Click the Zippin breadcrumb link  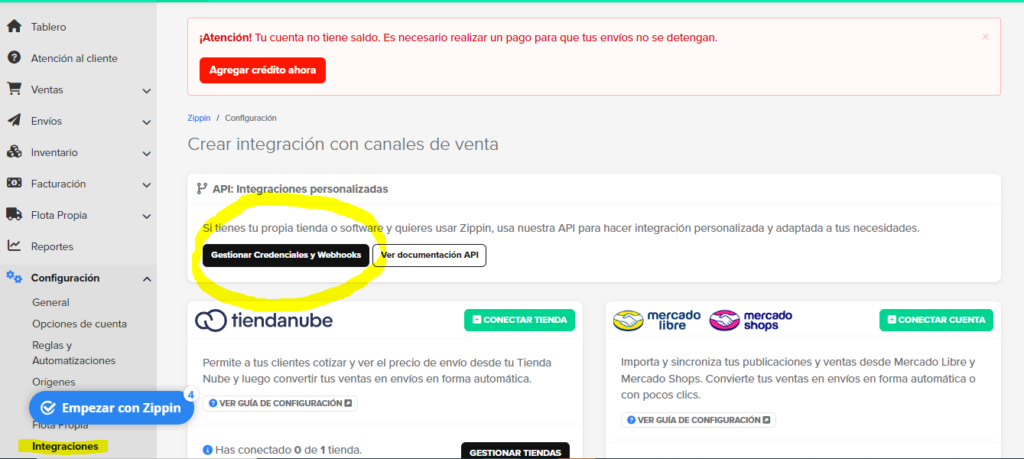pos(199,118)
